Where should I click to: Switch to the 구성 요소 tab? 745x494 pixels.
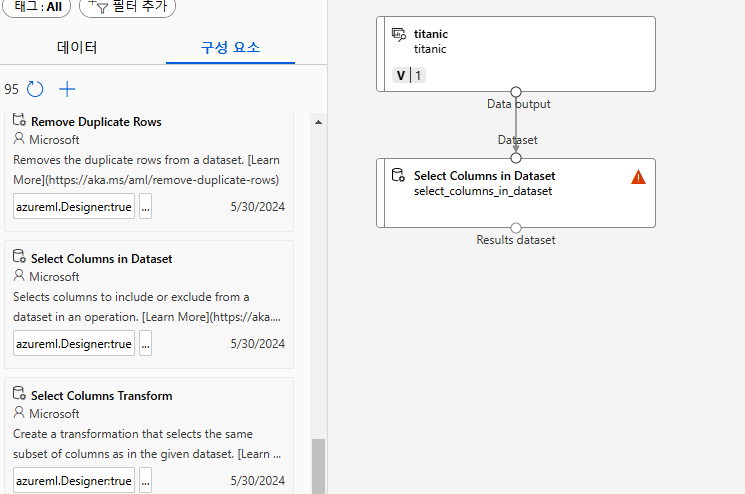click(230, 48)
